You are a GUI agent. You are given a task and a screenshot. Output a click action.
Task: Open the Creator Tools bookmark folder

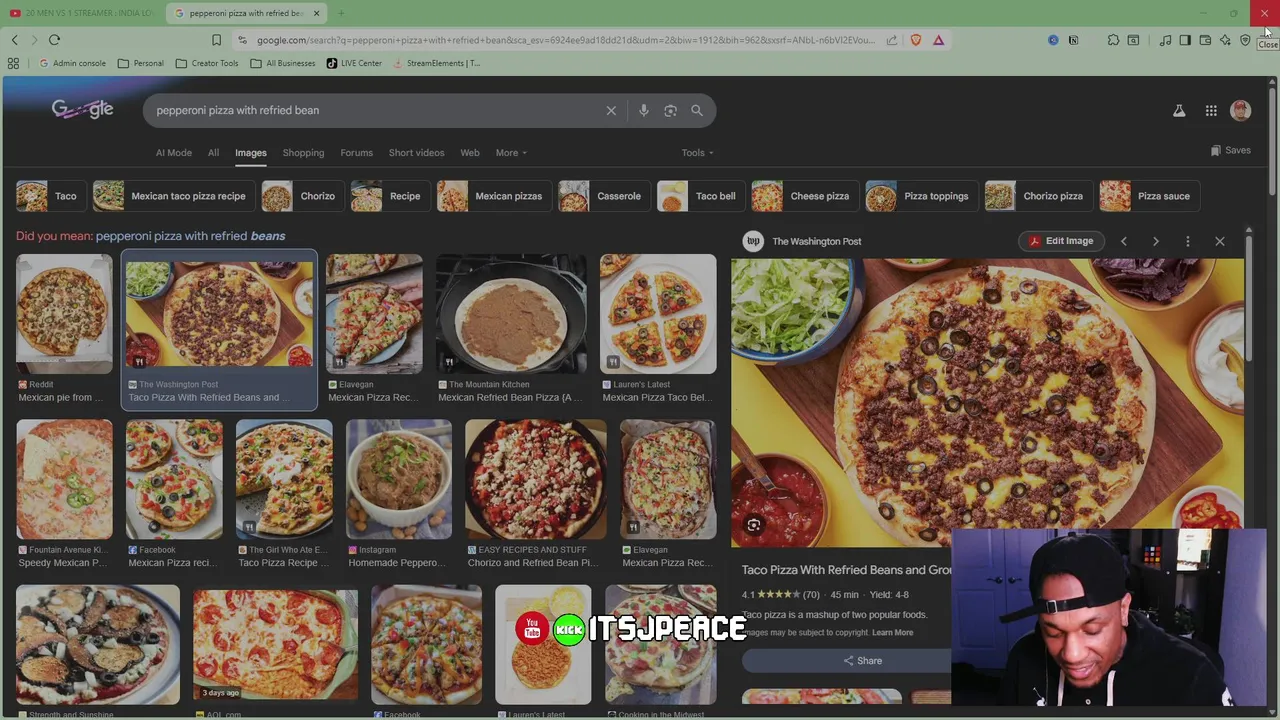point(207,63)
